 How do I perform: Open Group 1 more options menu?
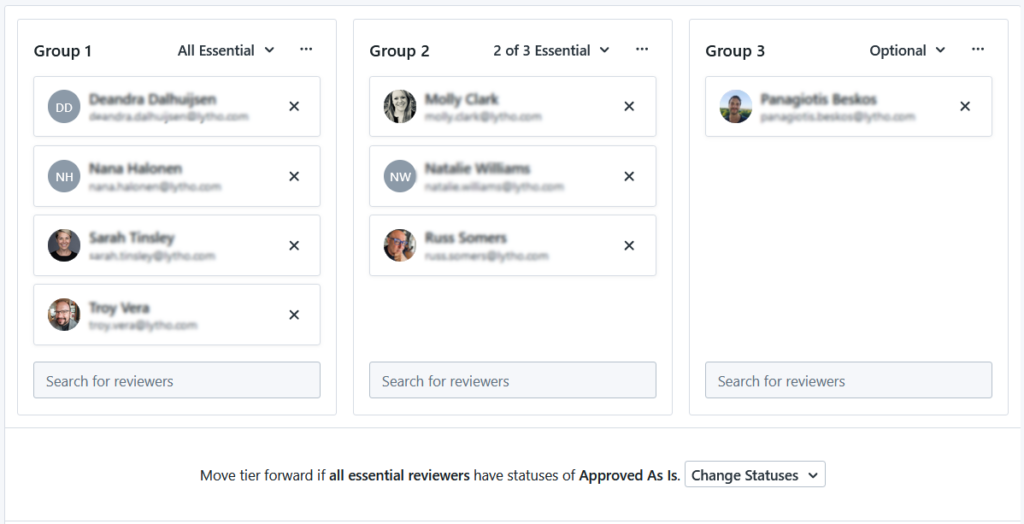306,50
